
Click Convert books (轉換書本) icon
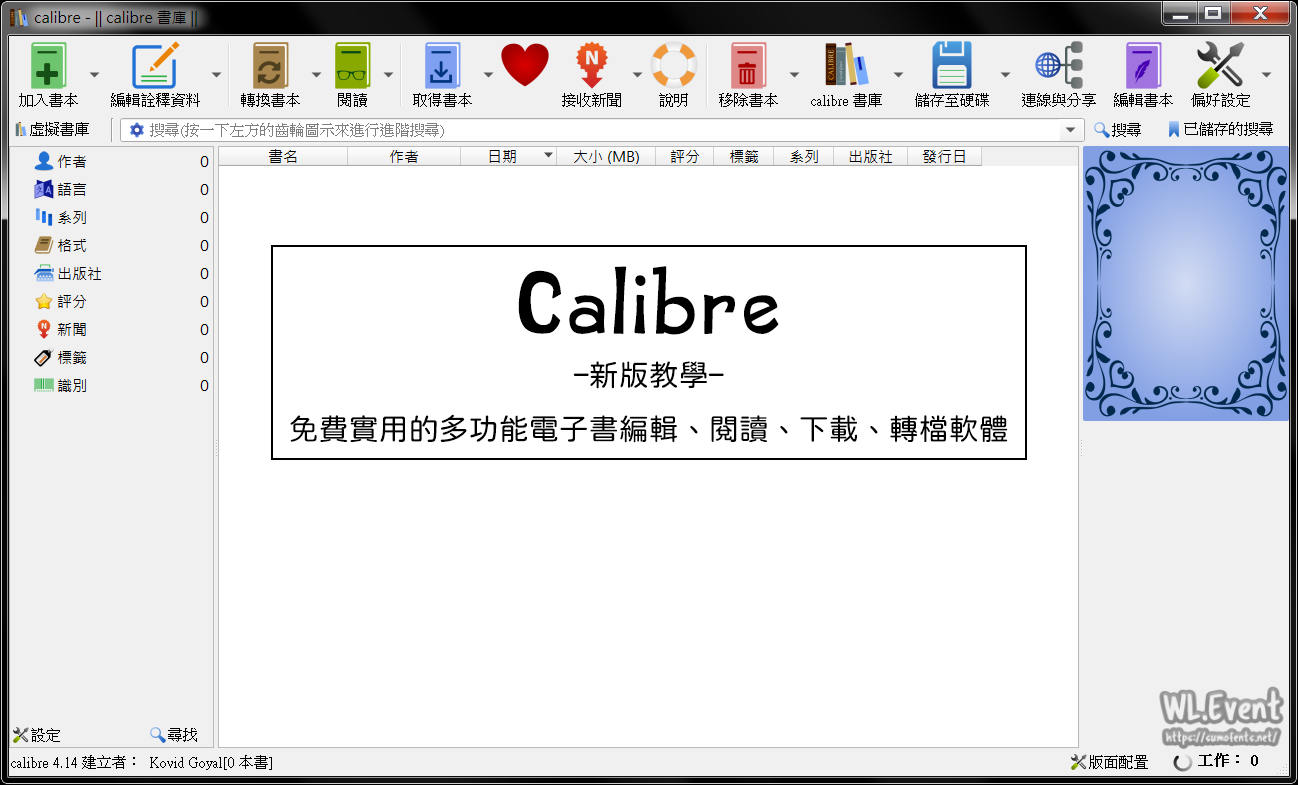270,66
